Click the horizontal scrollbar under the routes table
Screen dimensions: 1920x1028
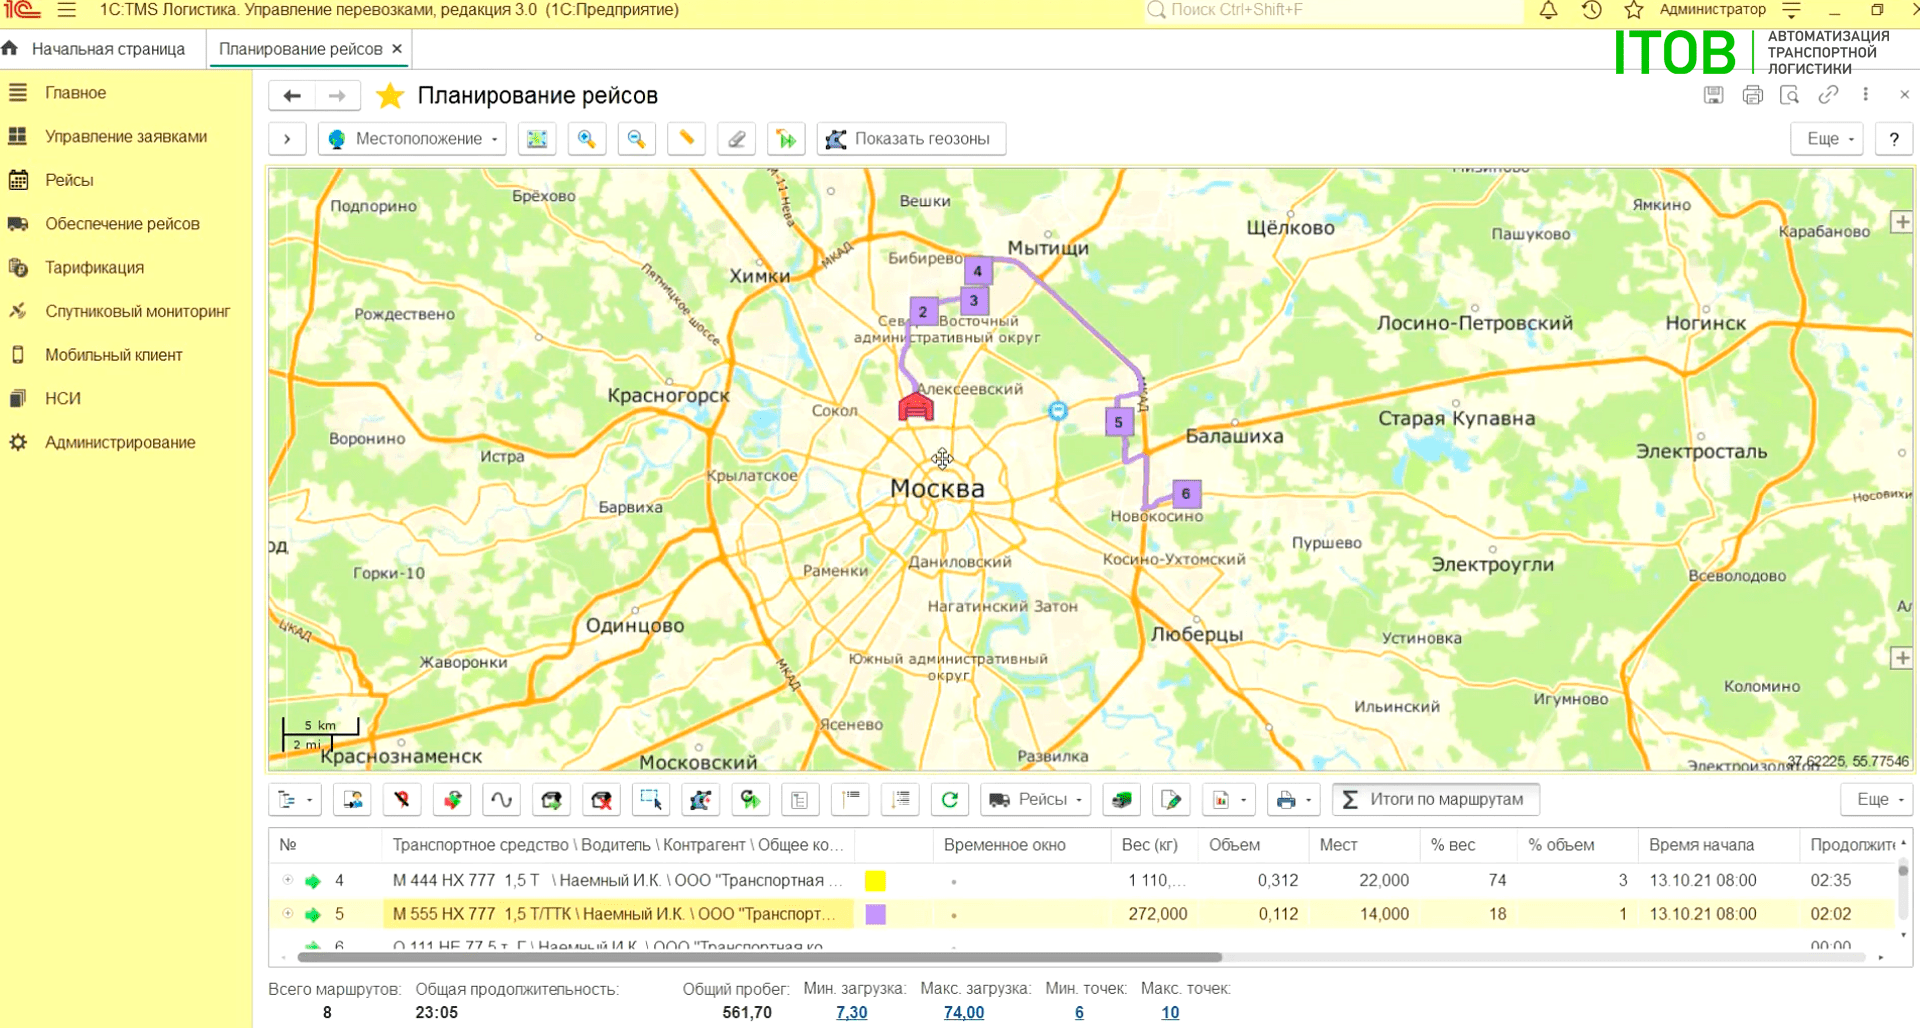[760, 957]
